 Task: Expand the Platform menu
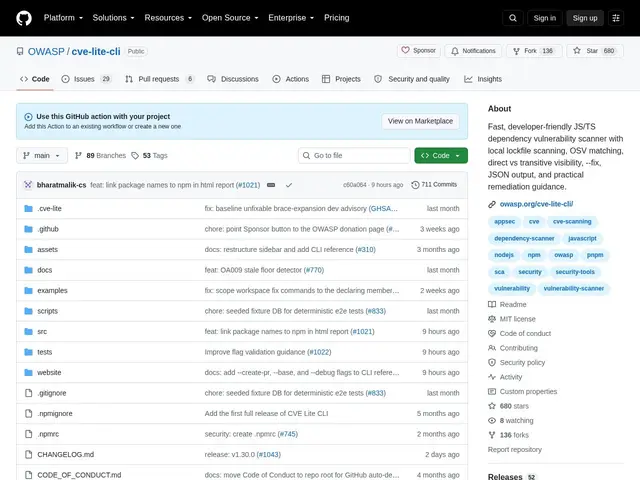click(63, 18)
